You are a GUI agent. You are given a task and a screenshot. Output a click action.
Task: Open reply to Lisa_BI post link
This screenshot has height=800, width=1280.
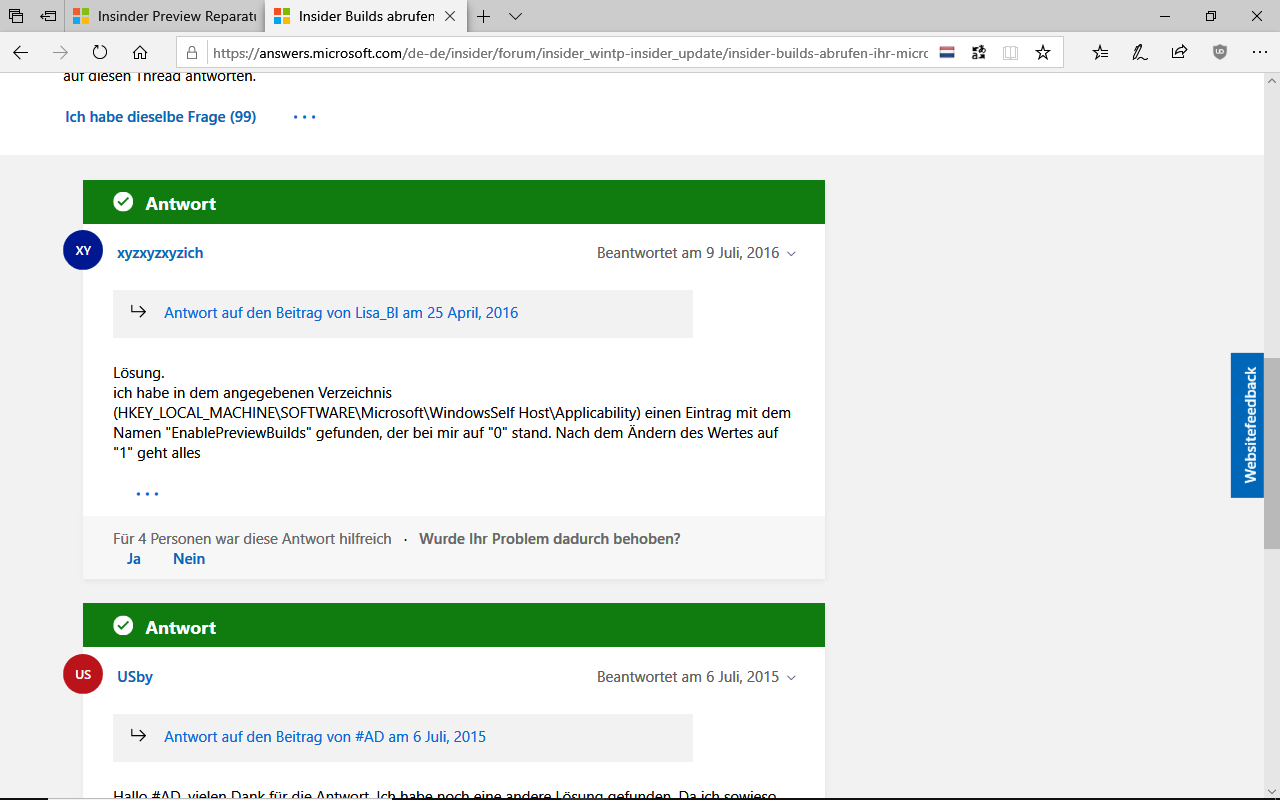pos(341,313)
